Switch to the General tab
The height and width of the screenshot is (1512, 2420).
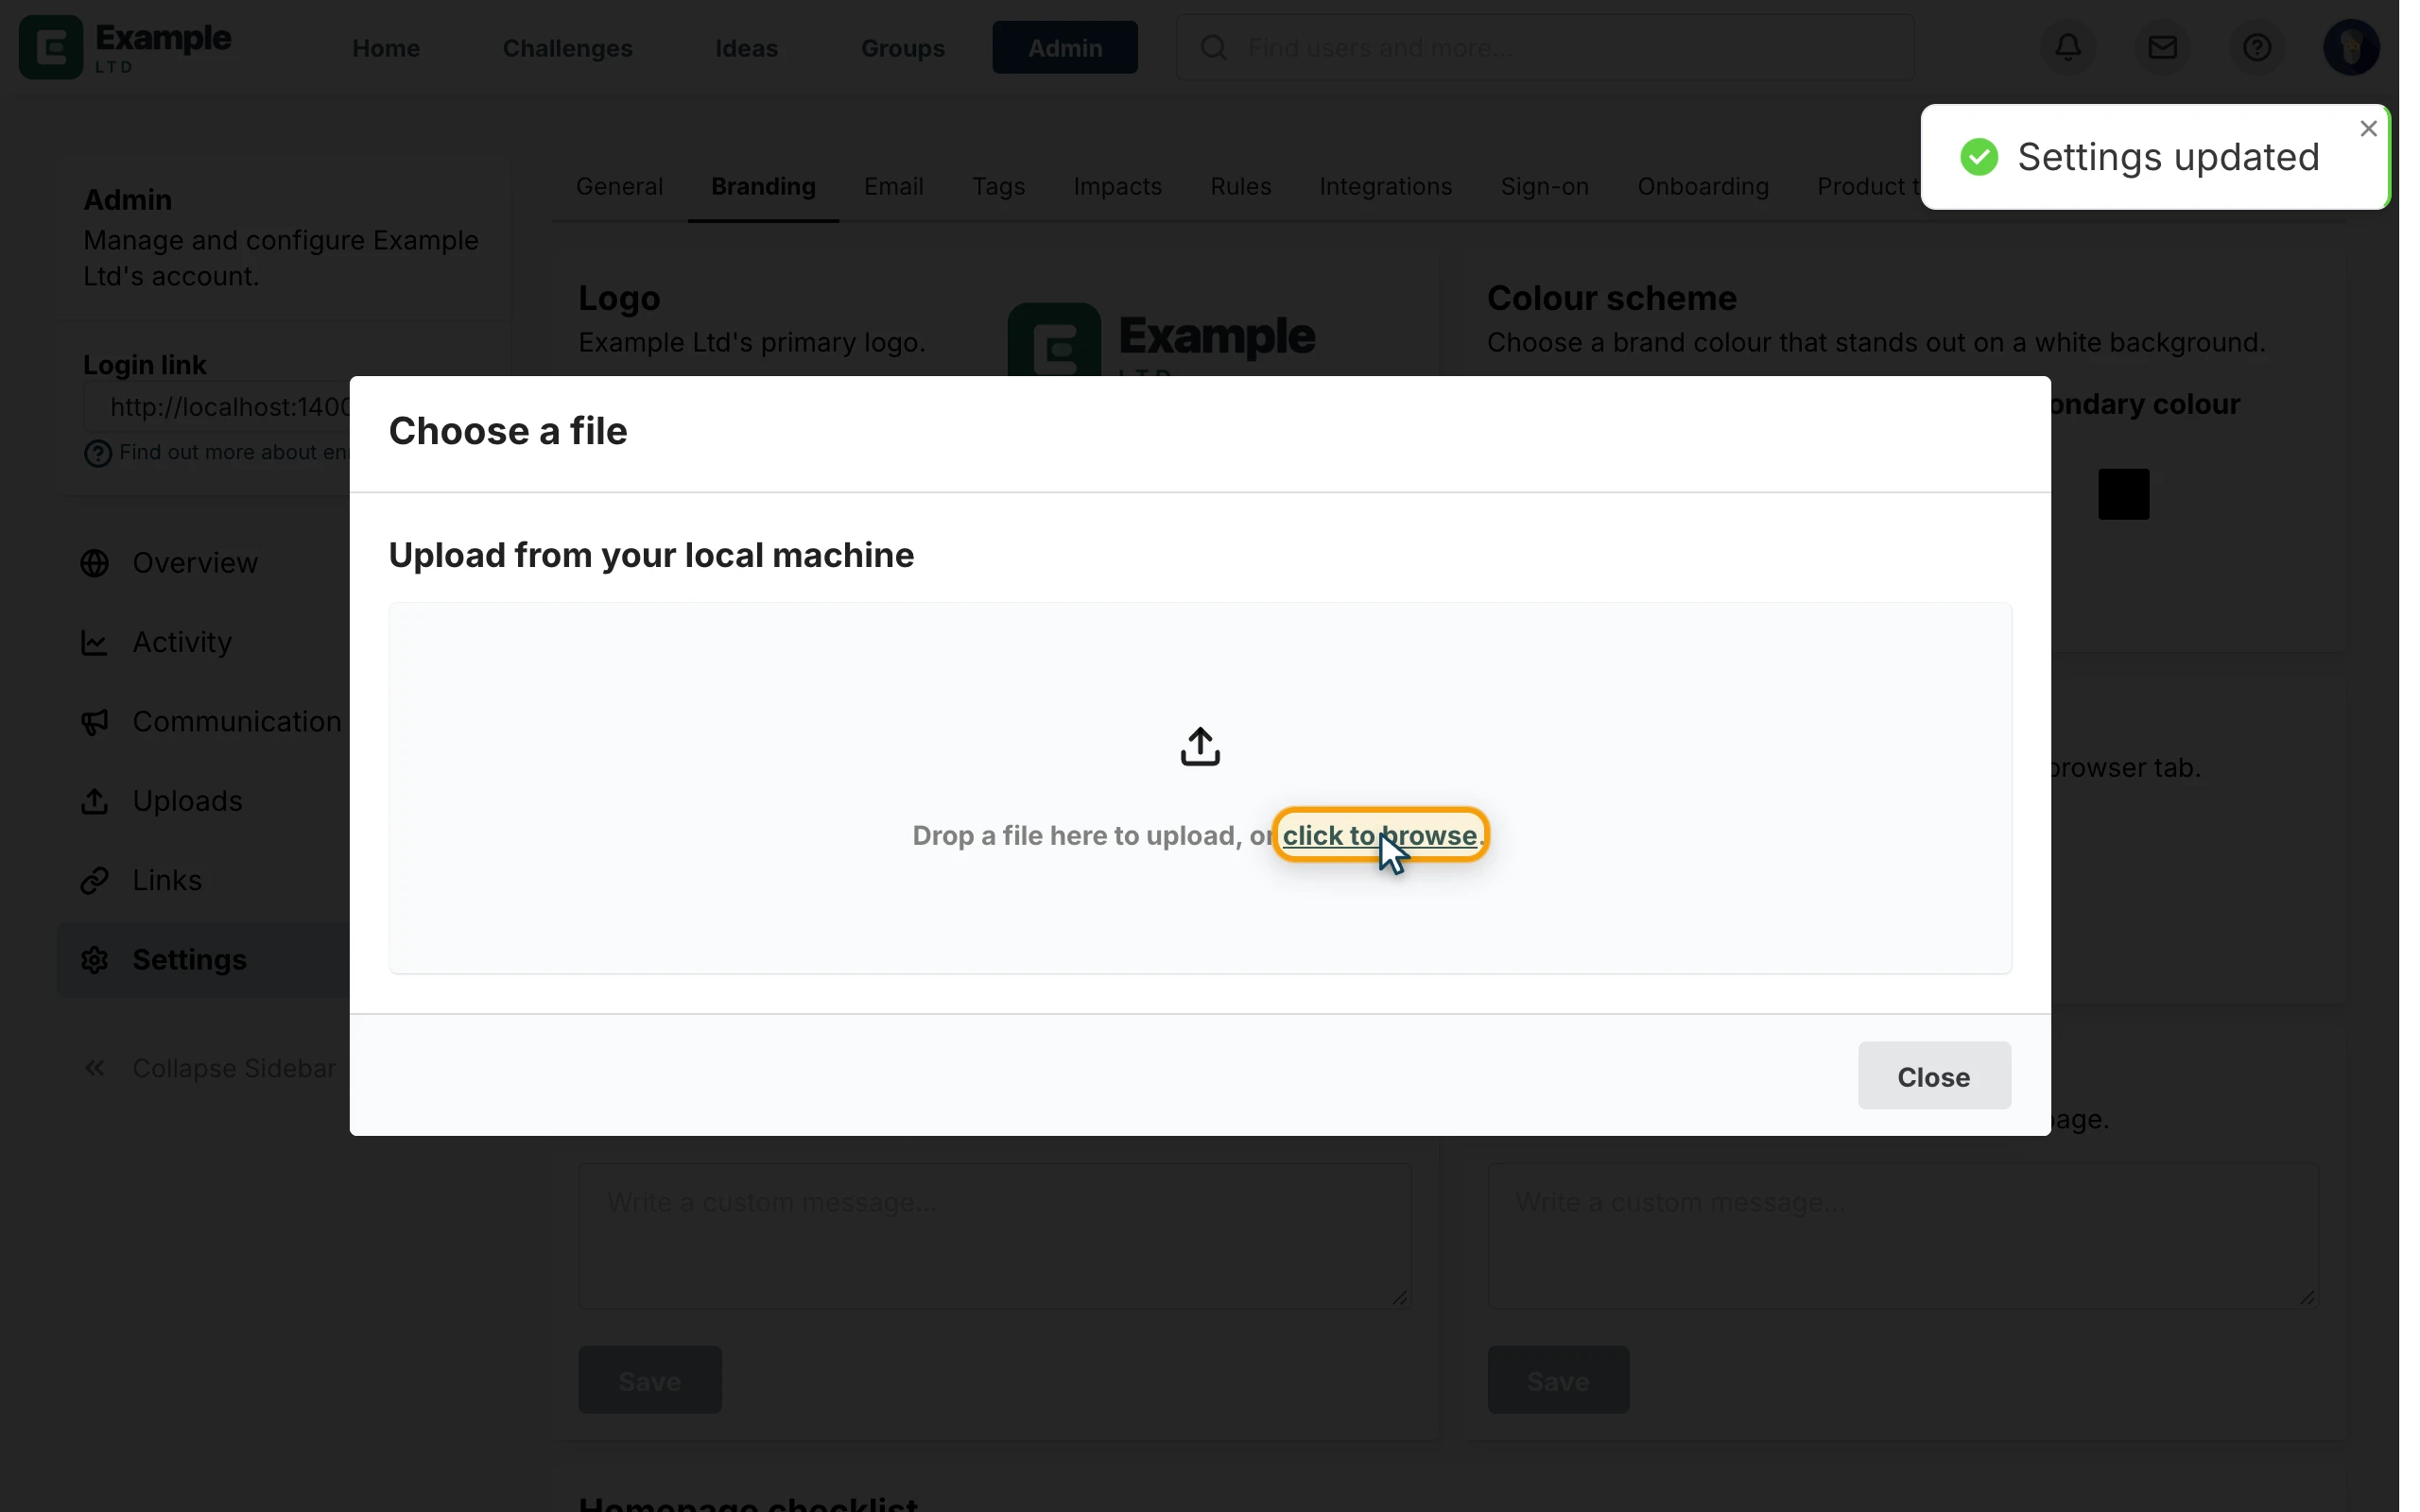(x=619, y=187)
